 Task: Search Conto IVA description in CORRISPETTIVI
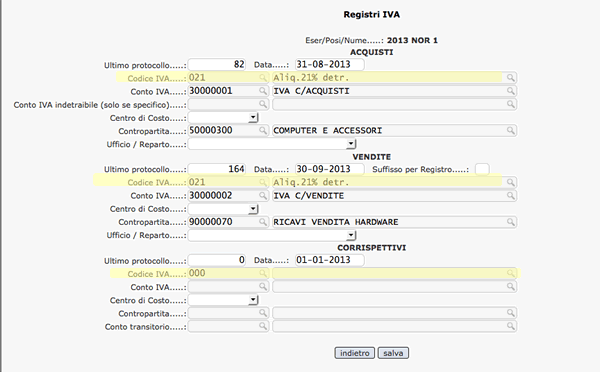(510, 287)
